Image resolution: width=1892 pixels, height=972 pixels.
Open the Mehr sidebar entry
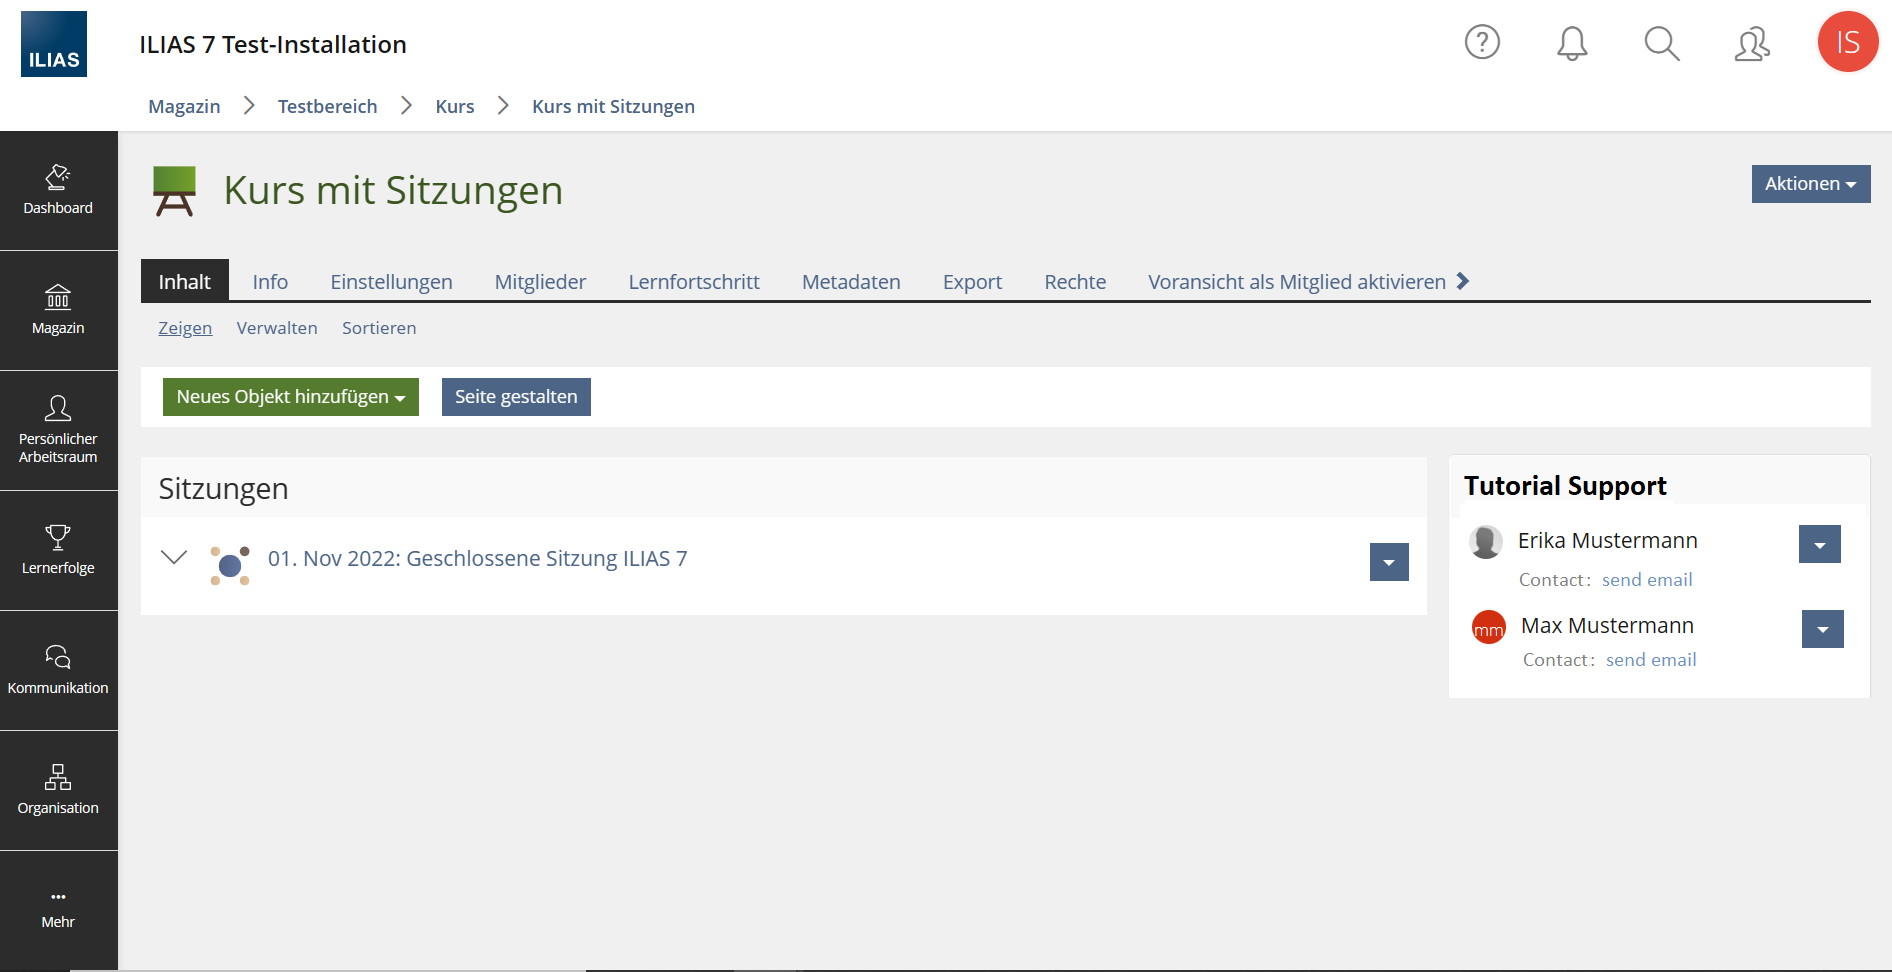pos(58,910)
